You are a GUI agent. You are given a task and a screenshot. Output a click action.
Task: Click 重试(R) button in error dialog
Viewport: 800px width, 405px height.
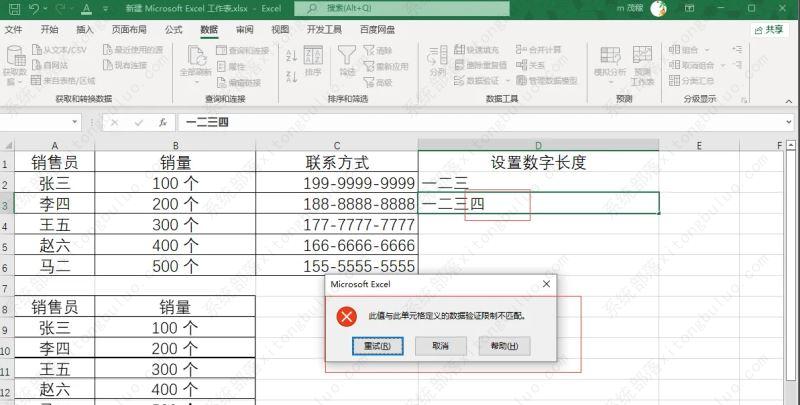tap(377, 345)
